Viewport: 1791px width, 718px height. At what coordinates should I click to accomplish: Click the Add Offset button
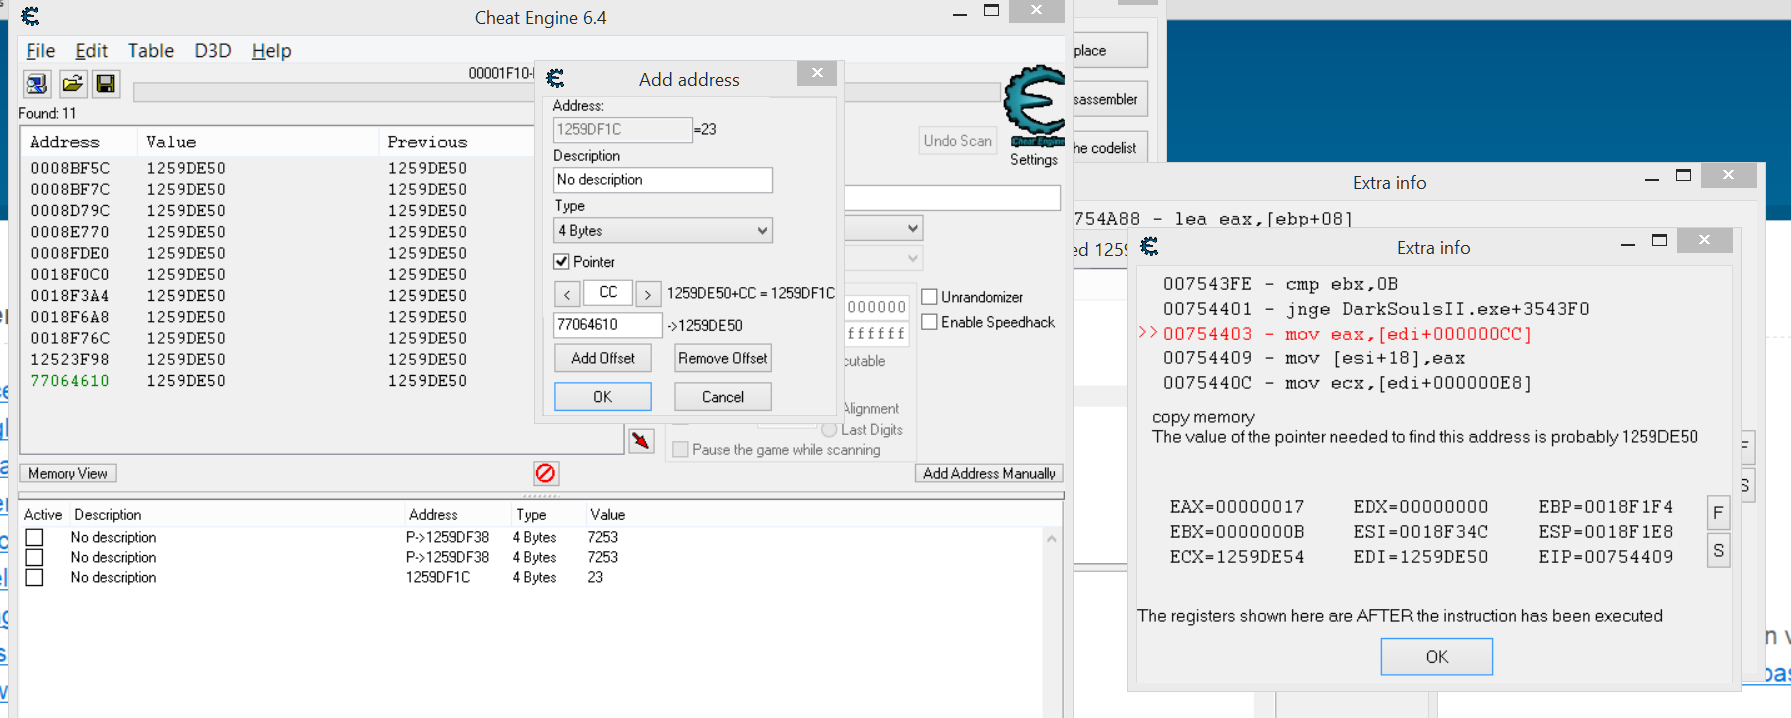click(x=602, y=358)
